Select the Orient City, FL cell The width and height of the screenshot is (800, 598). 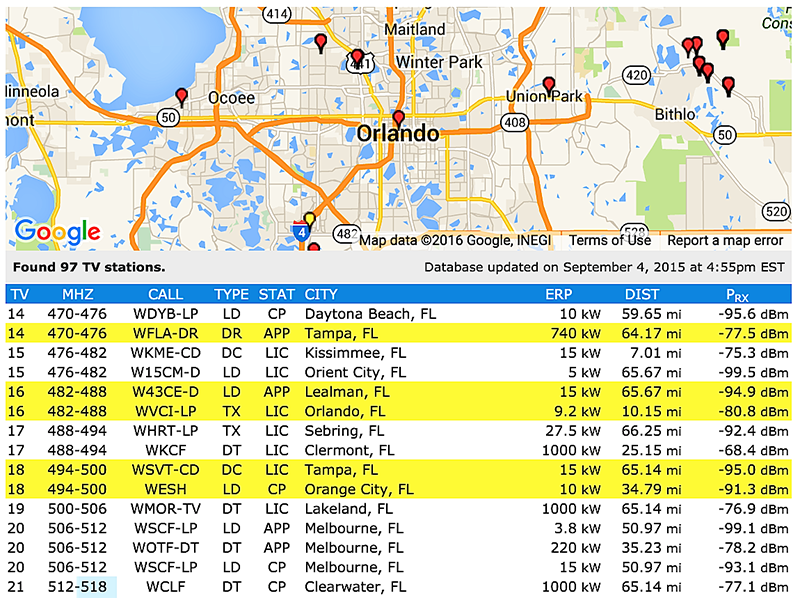point(355,372)
